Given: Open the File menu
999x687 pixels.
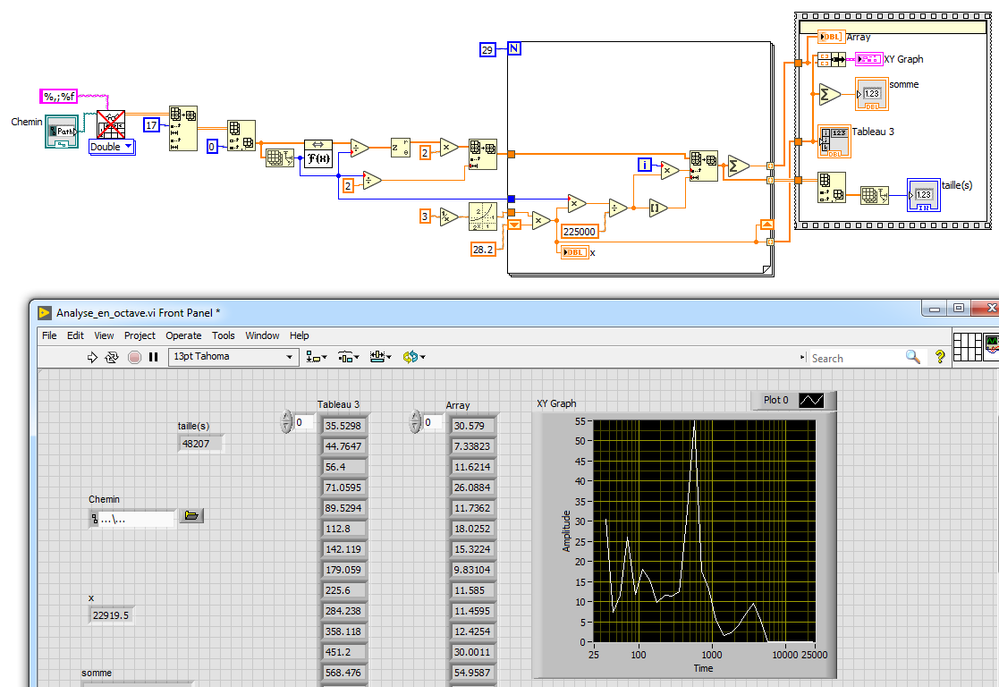Looking at the screenshot, I should pos(49,336).
